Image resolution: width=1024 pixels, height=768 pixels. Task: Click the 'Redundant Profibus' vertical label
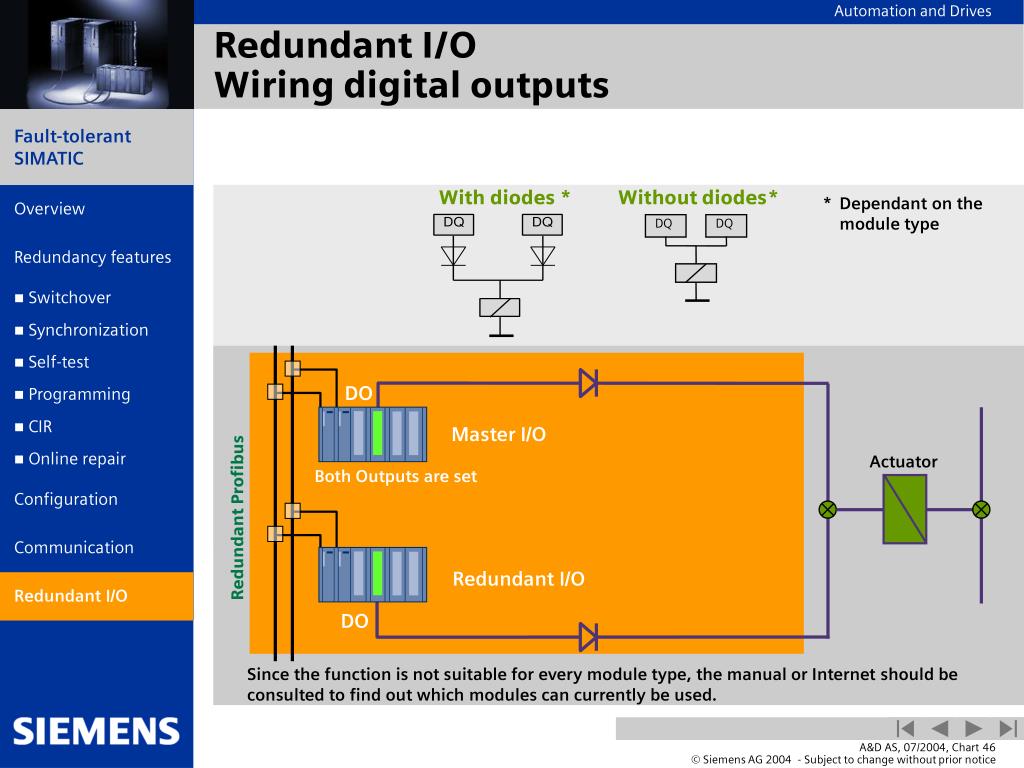coord(237,517)
